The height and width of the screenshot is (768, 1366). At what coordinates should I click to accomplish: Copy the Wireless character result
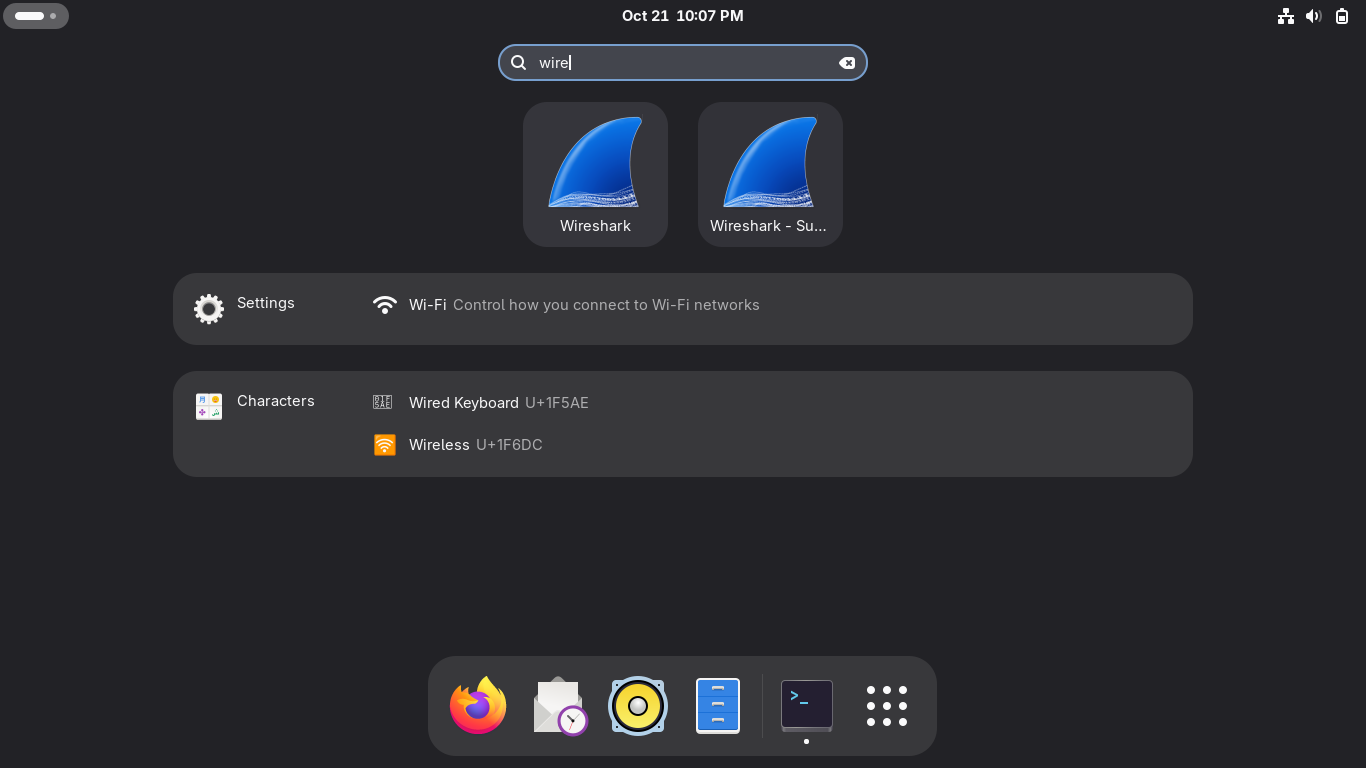(457, 445)
